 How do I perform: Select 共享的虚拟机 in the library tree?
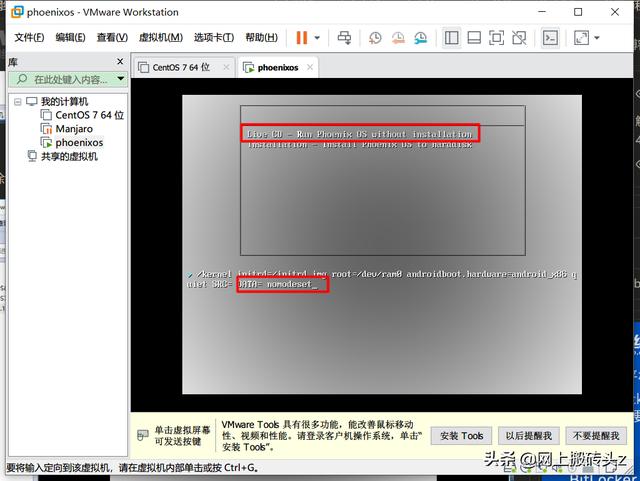(x=69, y=157)
